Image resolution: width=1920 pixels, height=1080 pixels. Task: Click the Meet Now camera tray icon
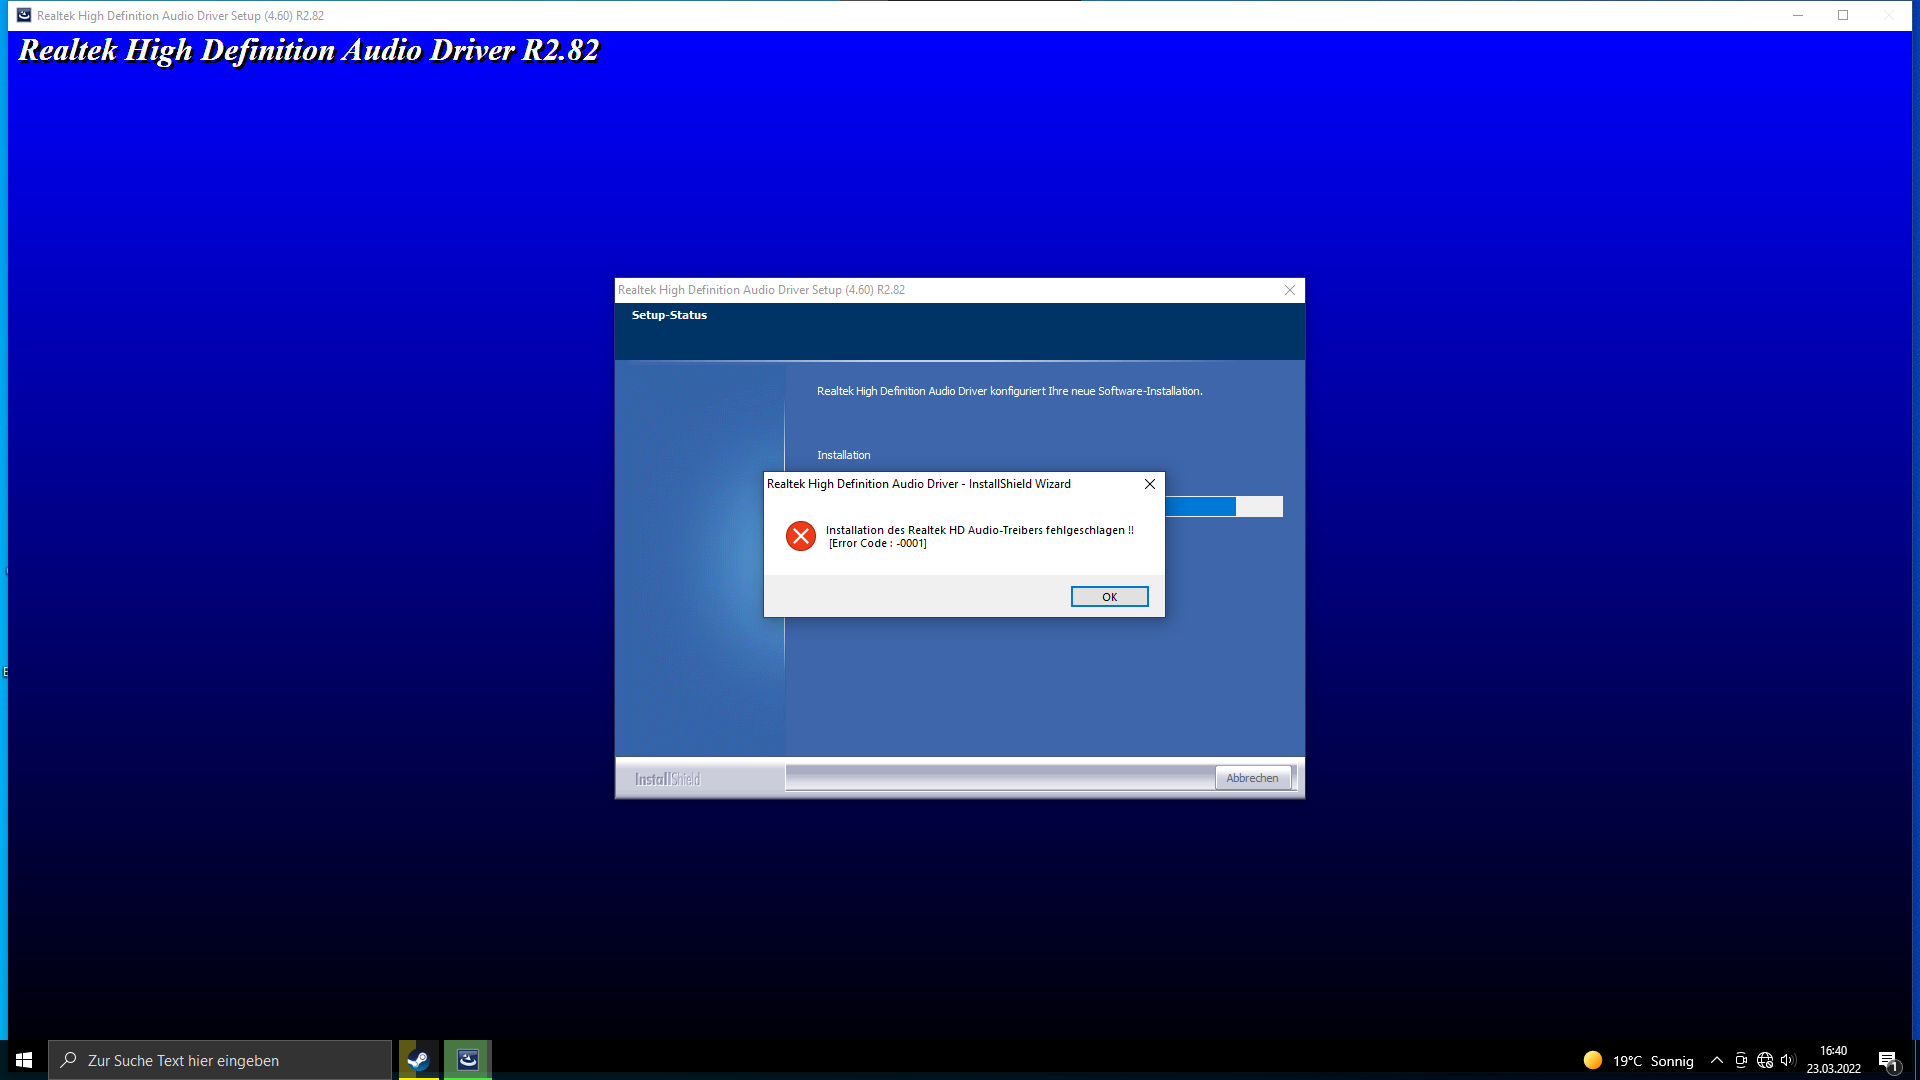coord(1741,1060)
